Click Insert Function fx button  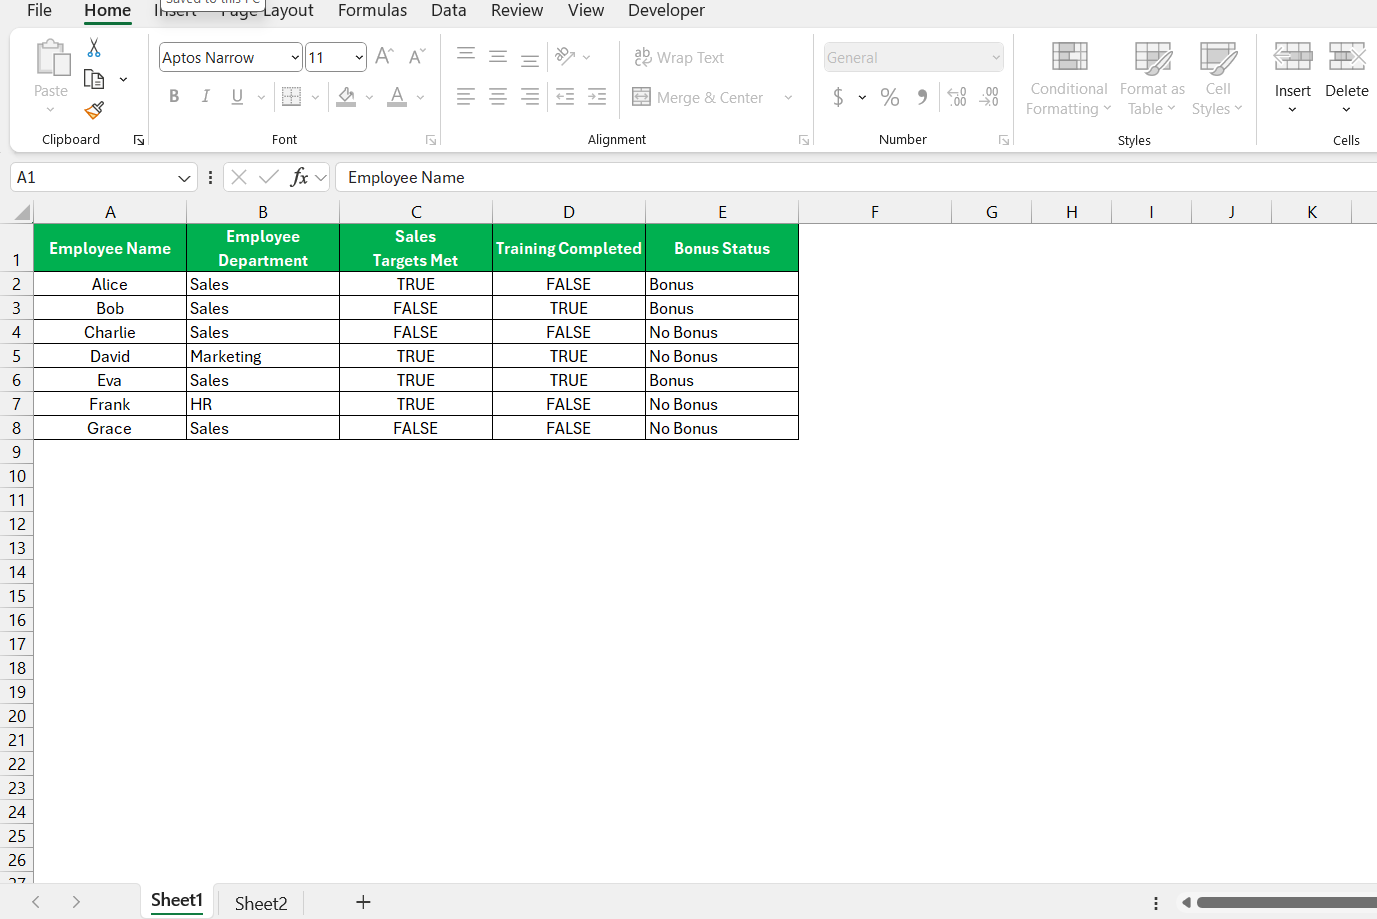click(299, 177)
